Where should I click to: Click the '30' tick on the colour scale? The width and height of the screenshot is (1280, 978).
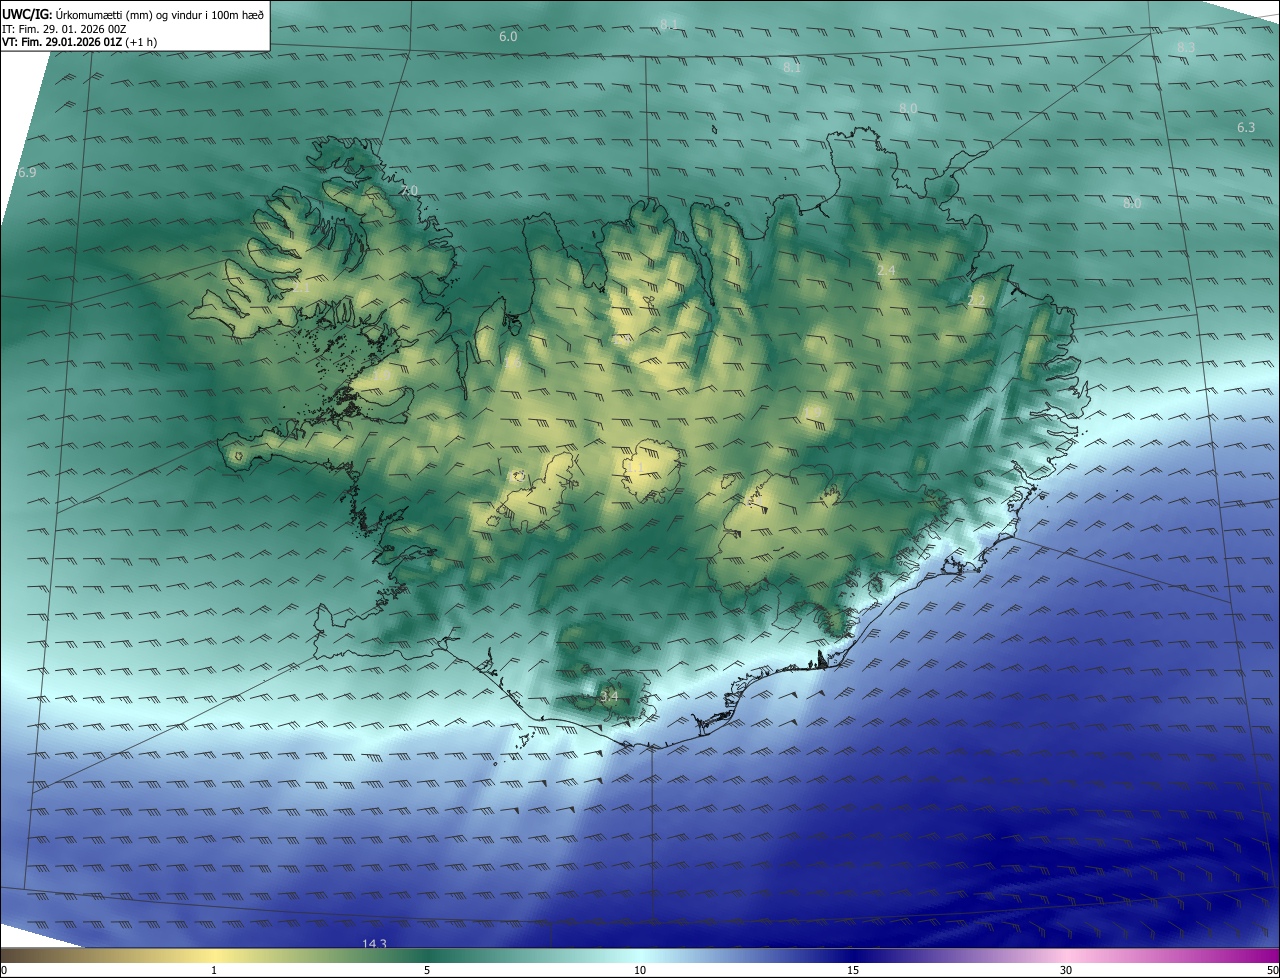tap(1066, 970)
